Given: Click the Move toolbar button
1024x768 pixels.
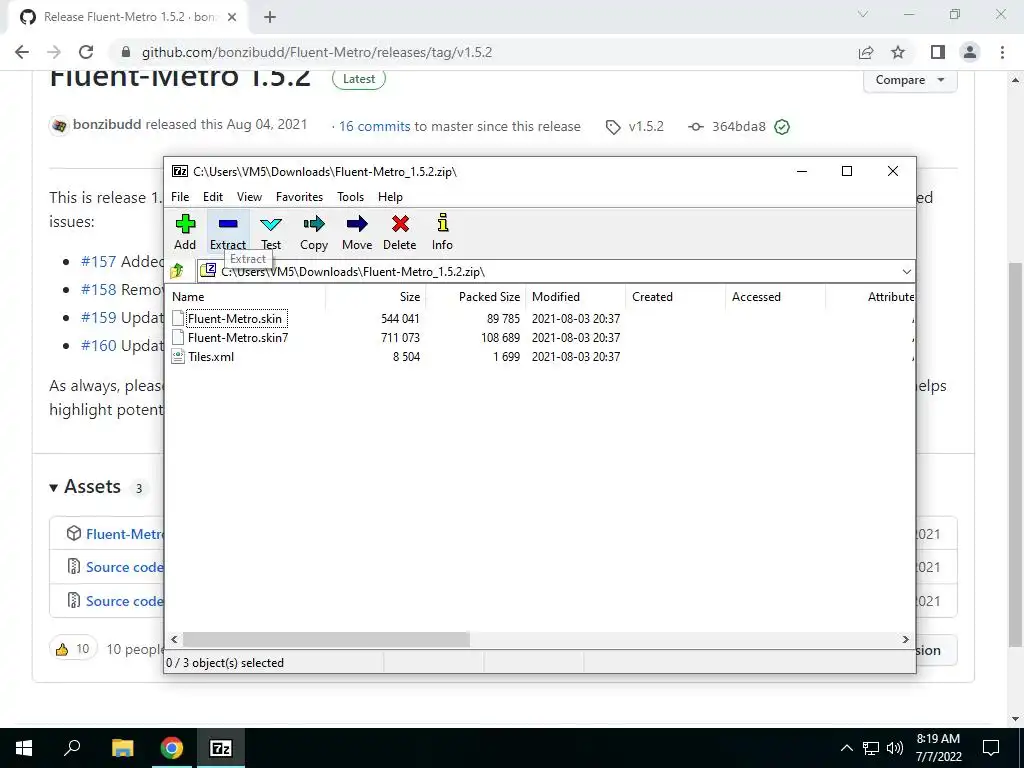Looking at the screenshot, I should 357,232.
